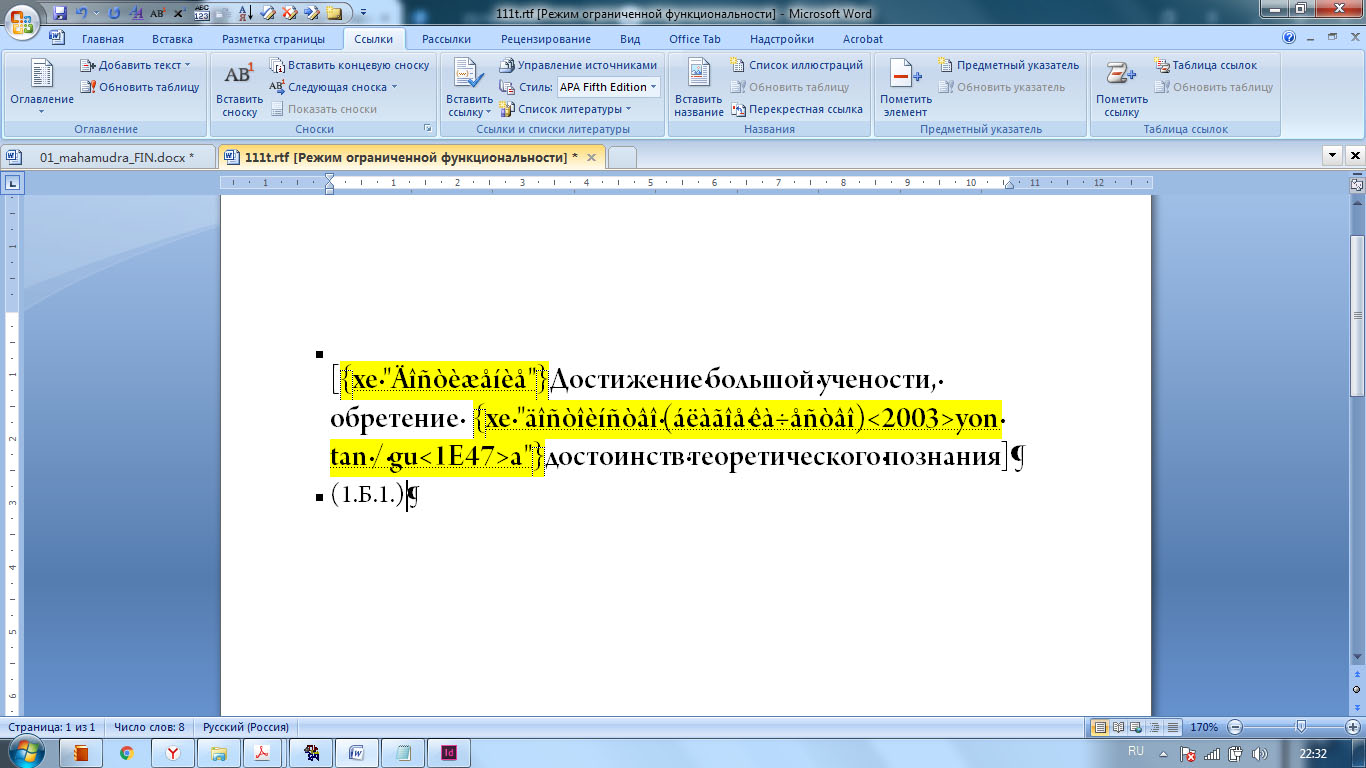Viewport: 1366px width, 768px height.
Task: Open Google Chrome from taskbar
Action: click(x=126, y=753)
